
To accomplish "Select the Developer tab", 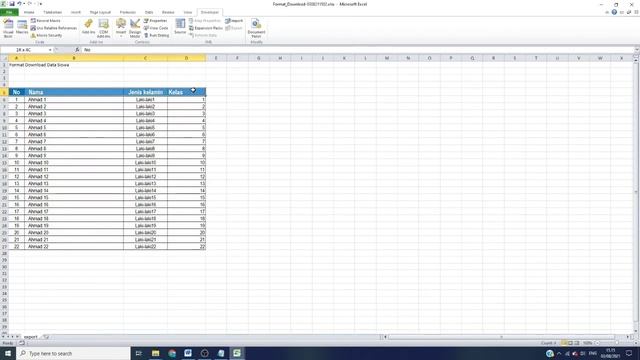I will [x=209, y=12].
